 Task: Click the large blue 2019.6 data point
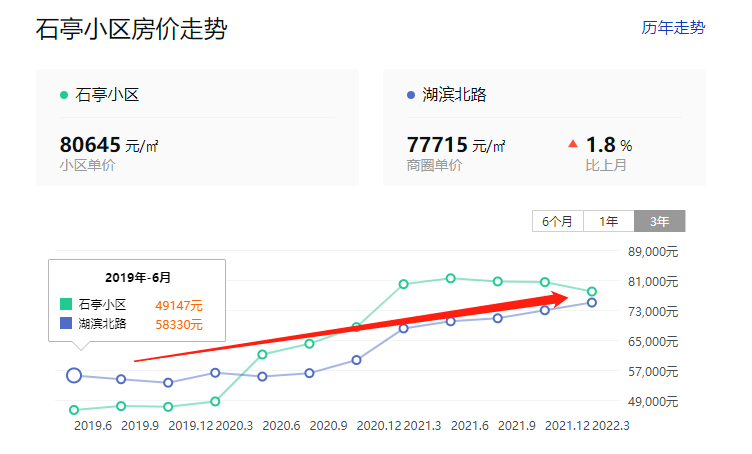[74, 375]
